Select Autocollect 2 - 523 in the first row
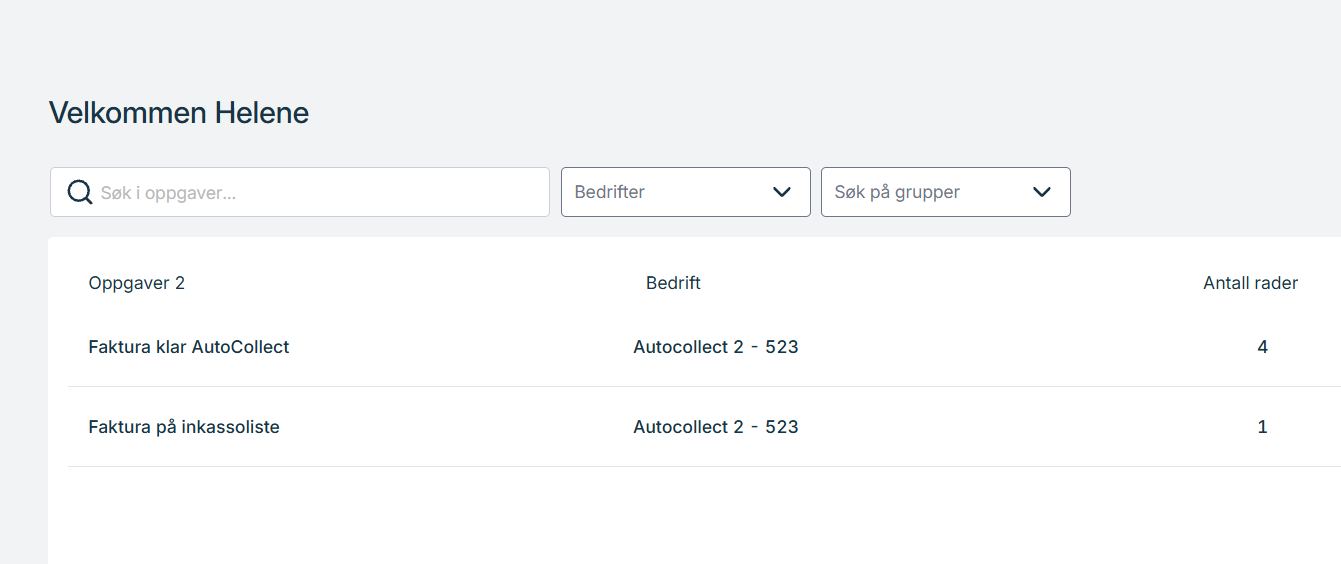The image size is (1341, 564). (716, 347)
